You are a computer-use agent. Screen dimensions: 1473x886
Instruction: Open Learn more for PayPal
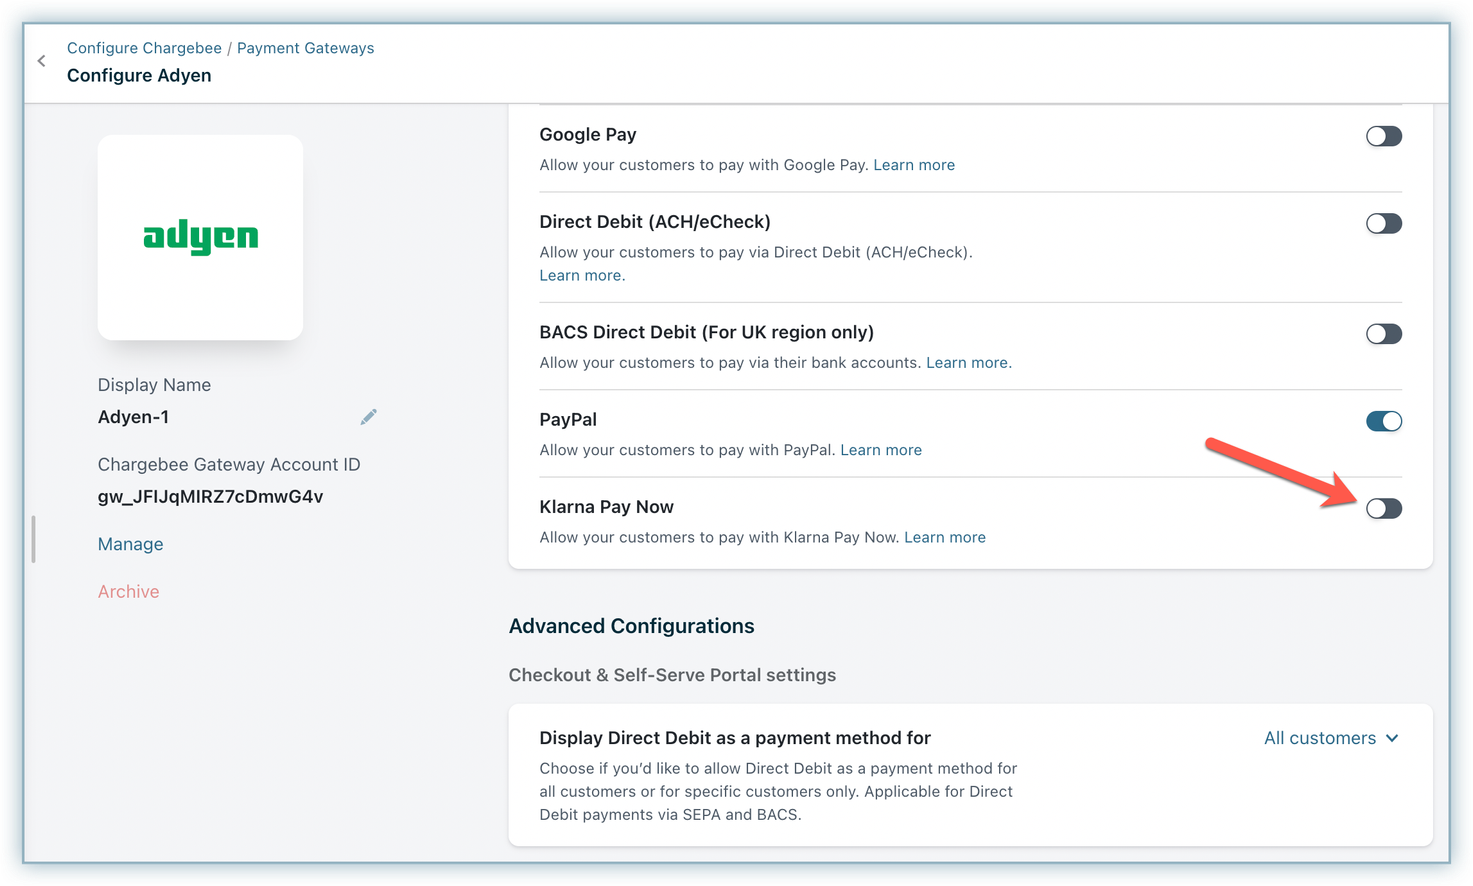(881, 450)
